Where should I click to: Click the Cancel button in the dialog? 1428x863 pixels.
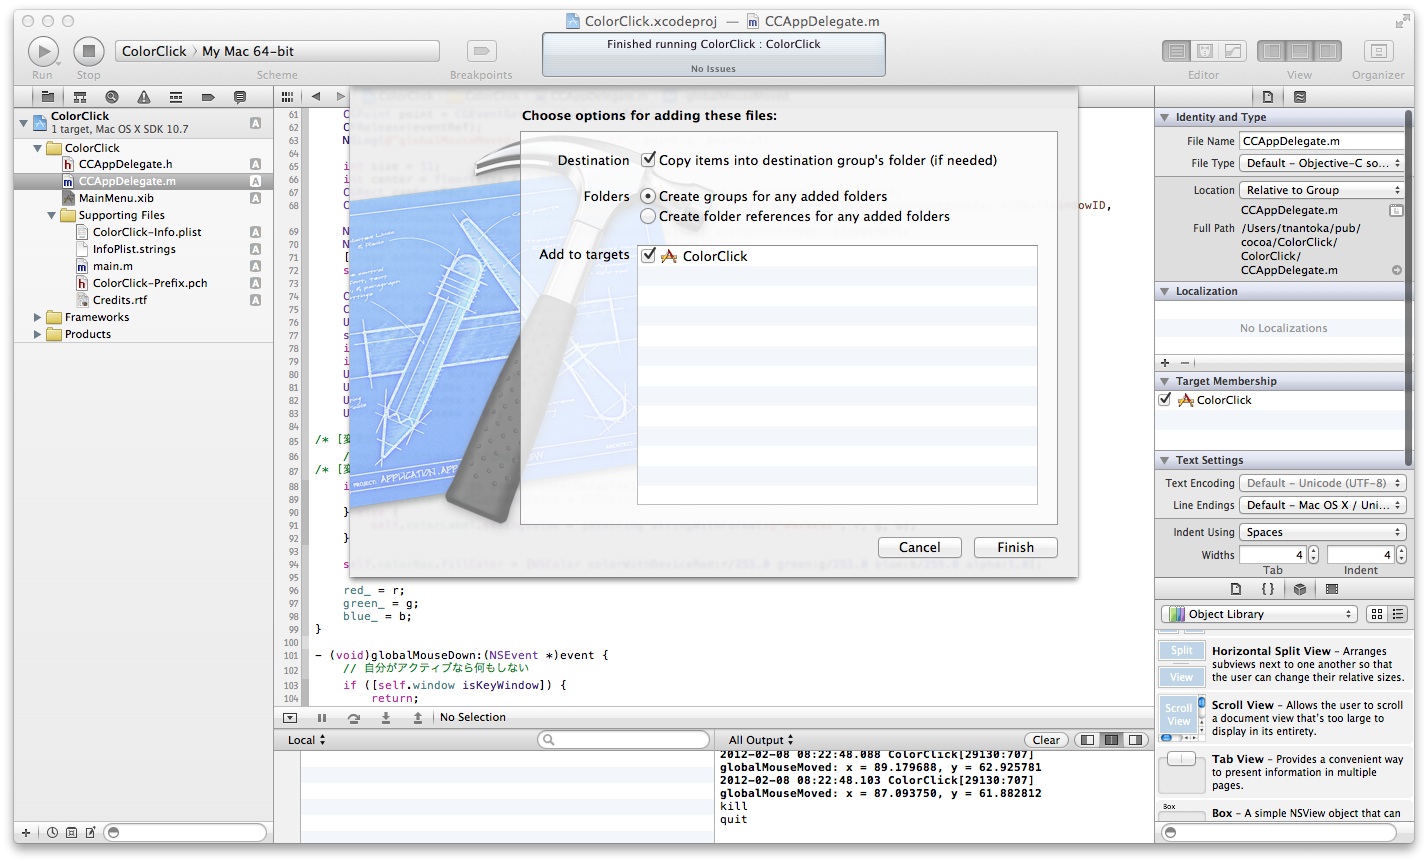point(920,547)
